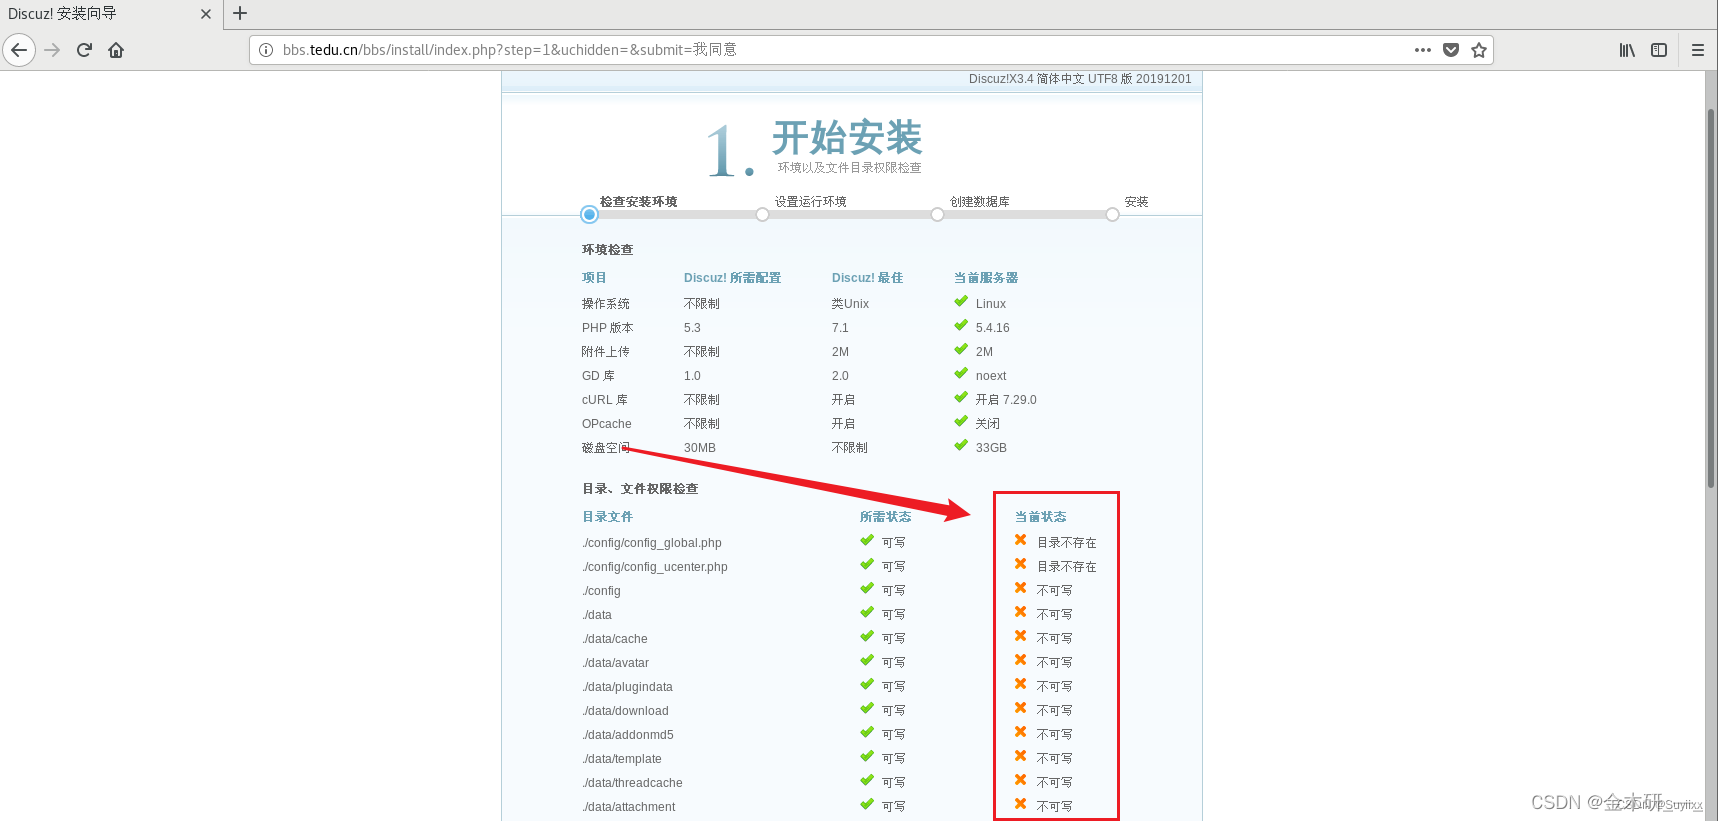Click the 开始安装 heading

point(847,138)
